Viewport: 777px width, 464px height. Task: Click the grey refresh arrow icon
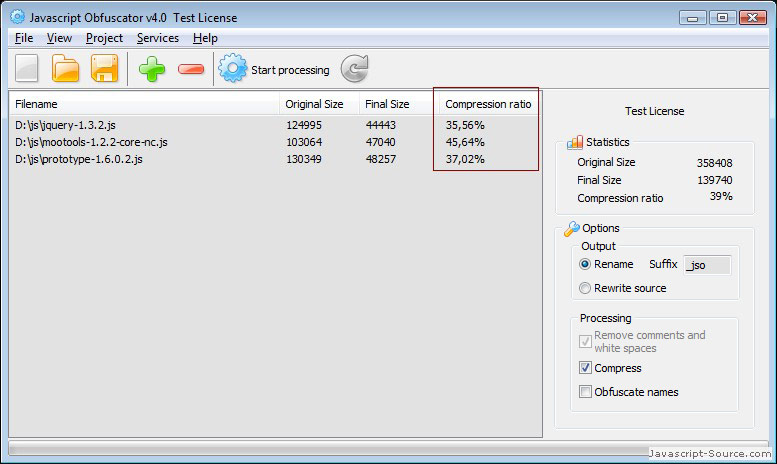(355, 68)
